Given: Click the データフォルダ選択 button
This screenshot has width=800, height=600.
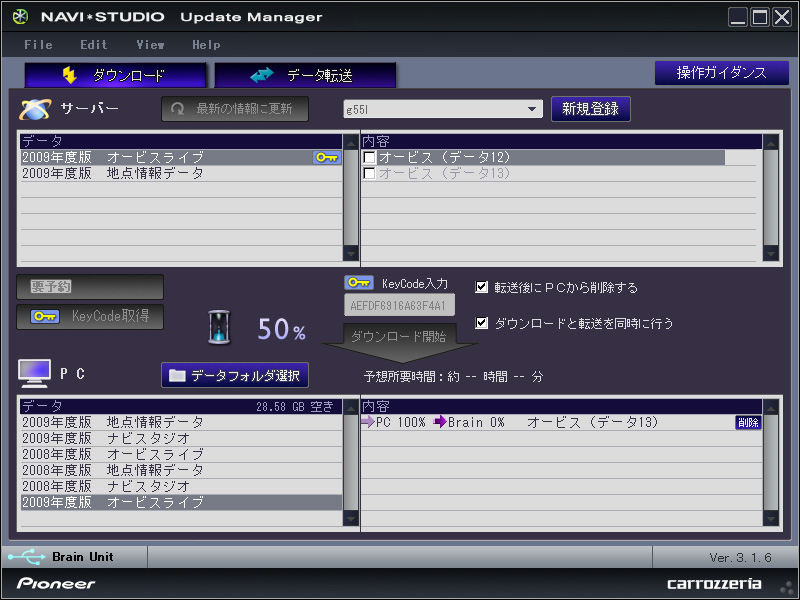Looking at the screenshot, I should (x=235, y=375).
